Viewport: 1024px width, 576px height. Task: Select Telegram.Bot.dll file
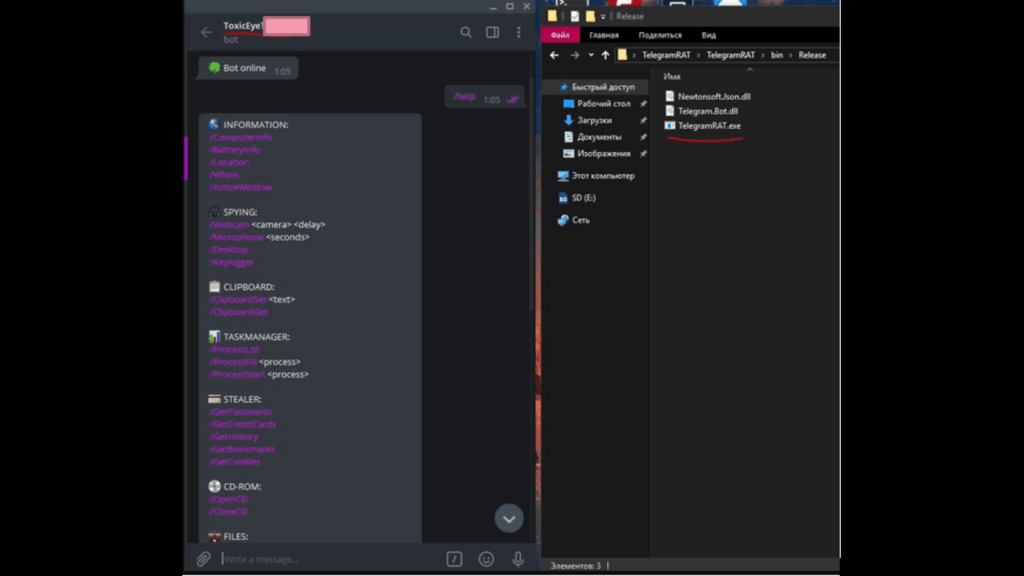pyautogui.click(x=701, y=111)
